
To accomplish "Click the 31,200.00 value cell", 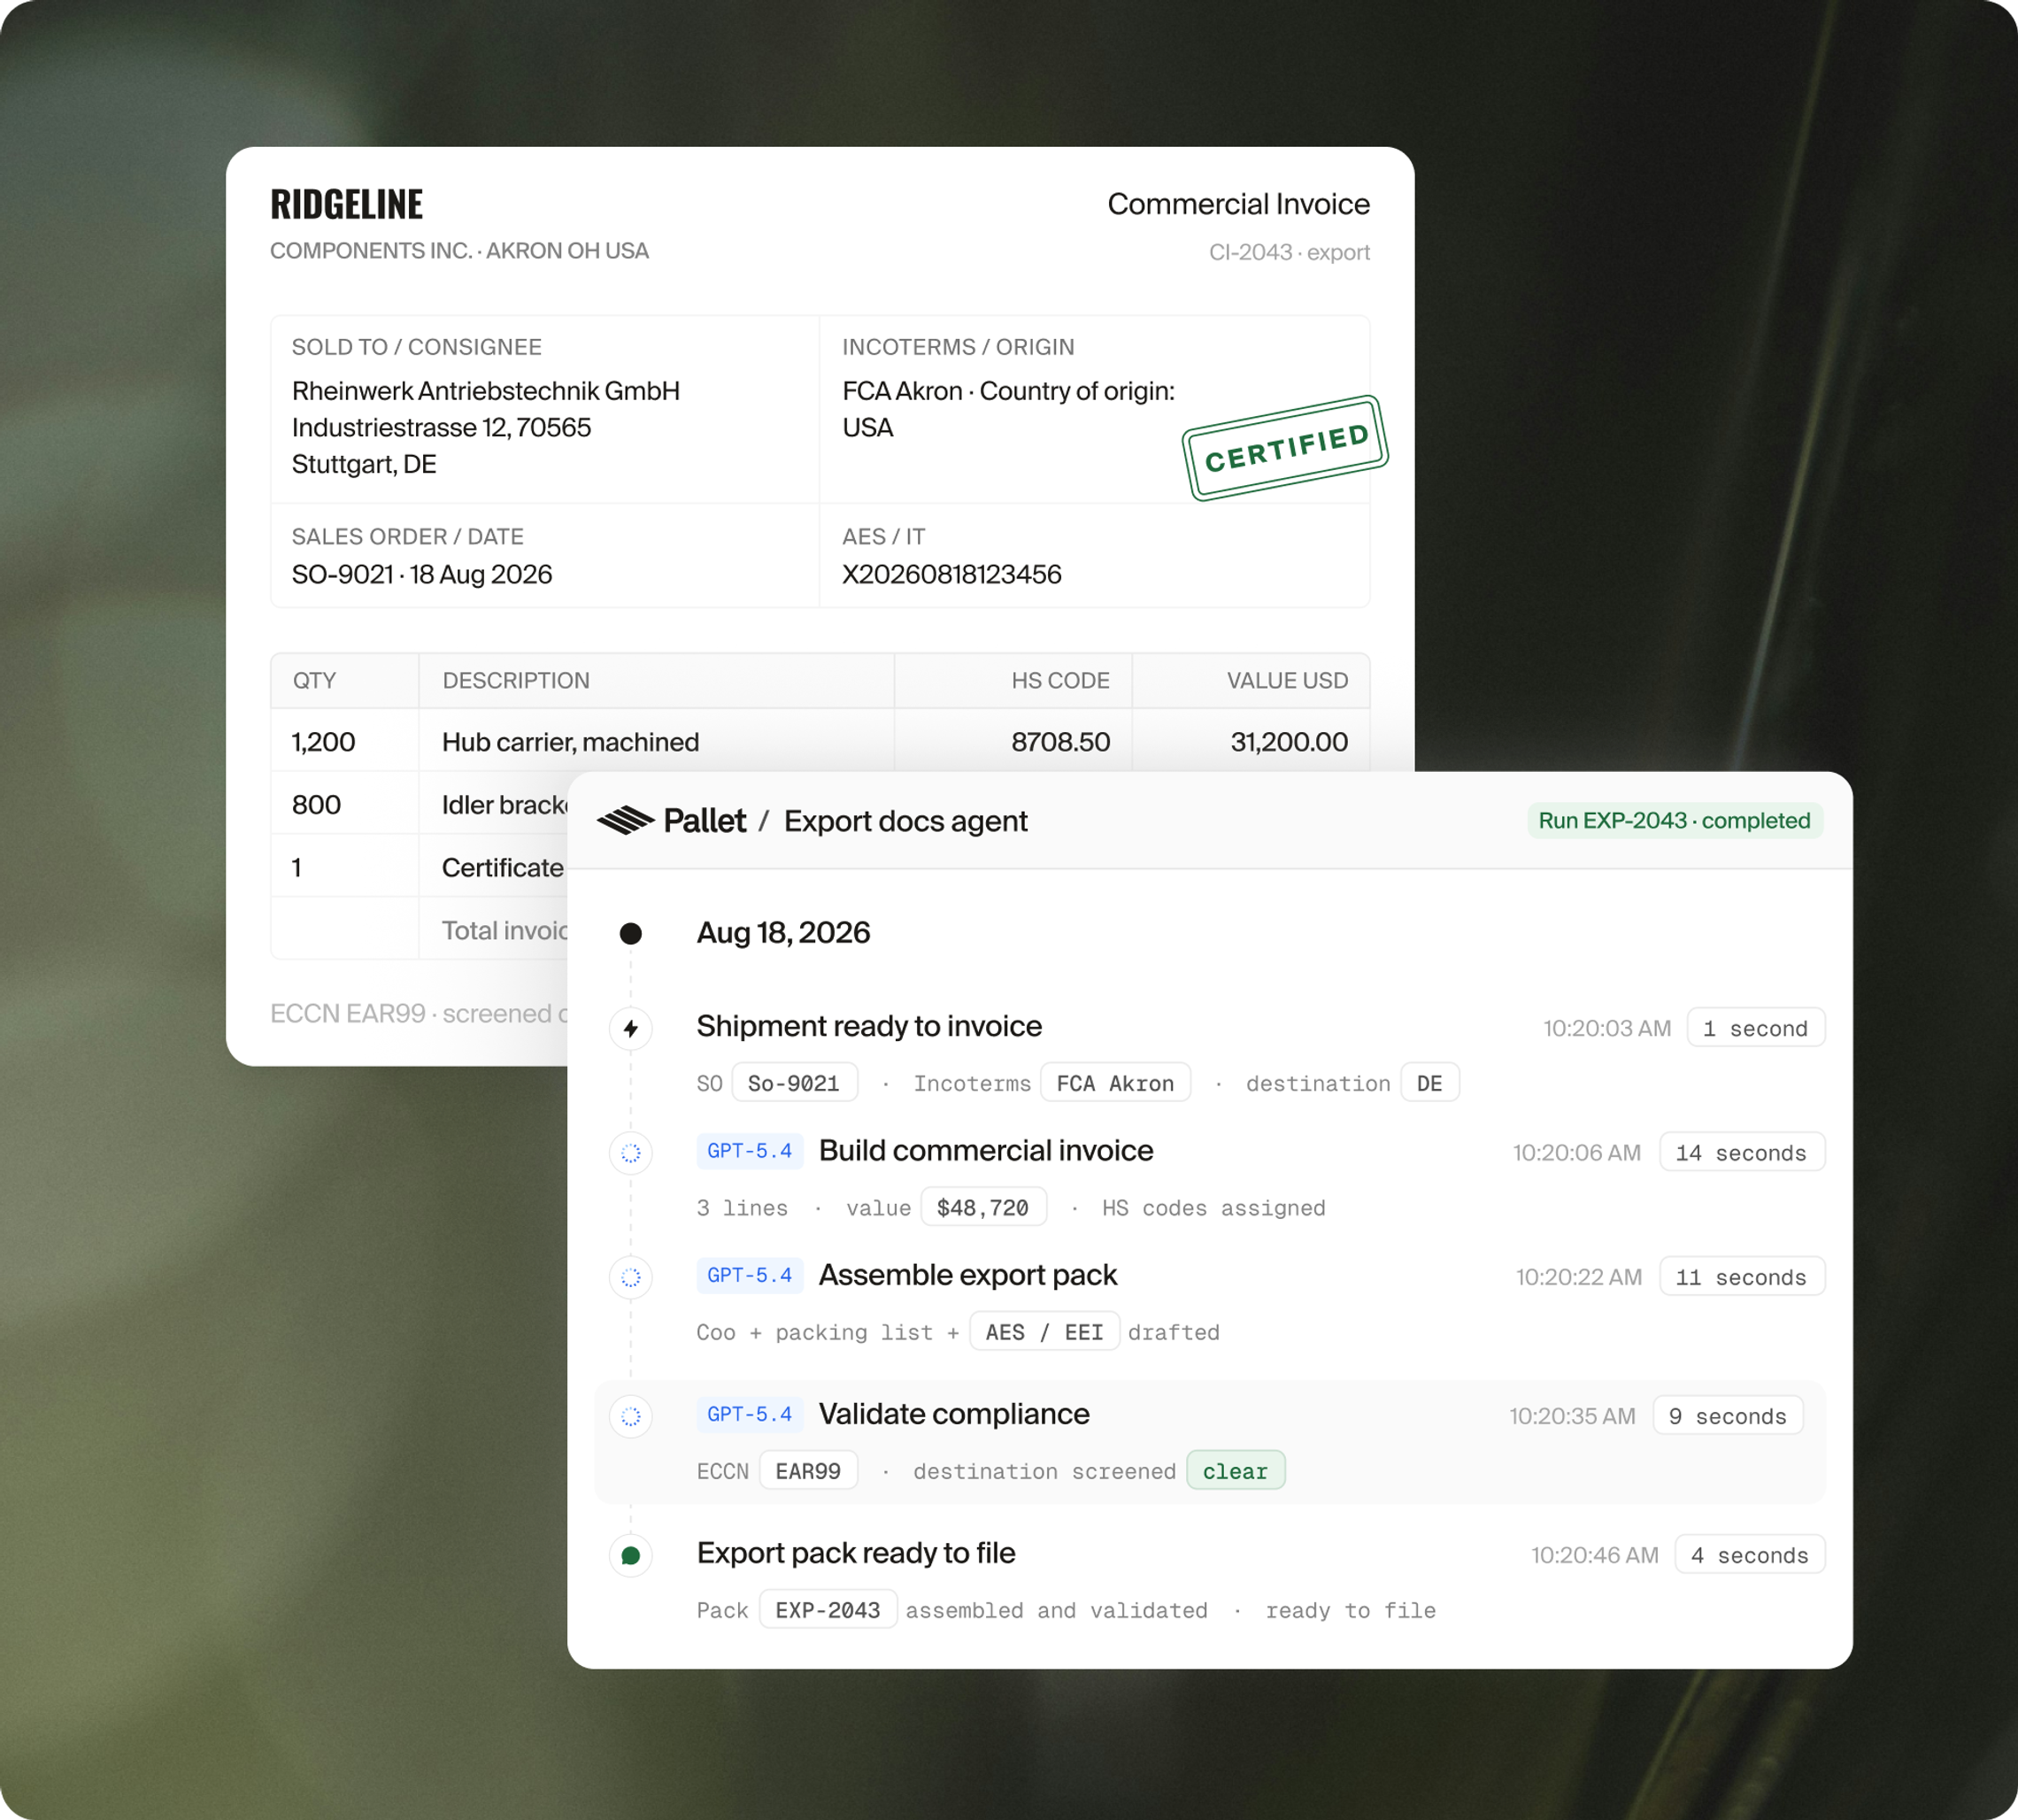I will coord(1289,742).
